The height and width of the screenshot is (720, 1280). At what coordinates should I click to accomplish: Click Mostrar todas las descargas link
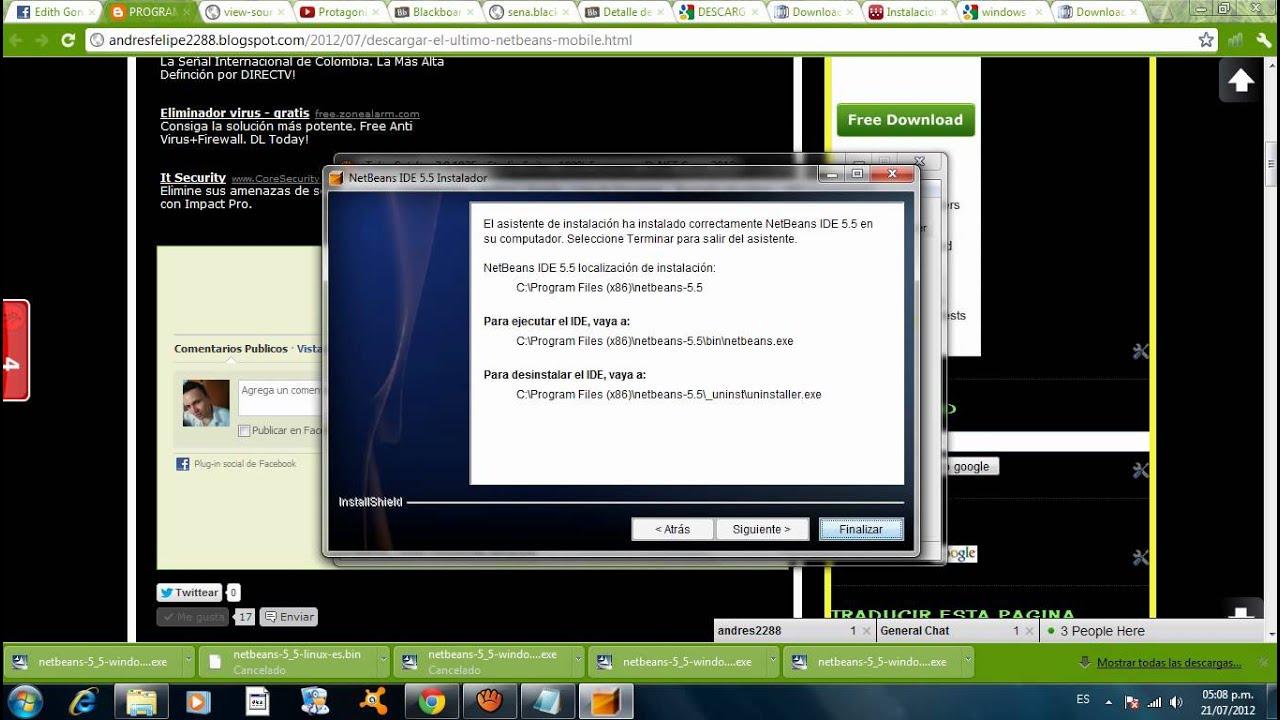(1169, 663)
